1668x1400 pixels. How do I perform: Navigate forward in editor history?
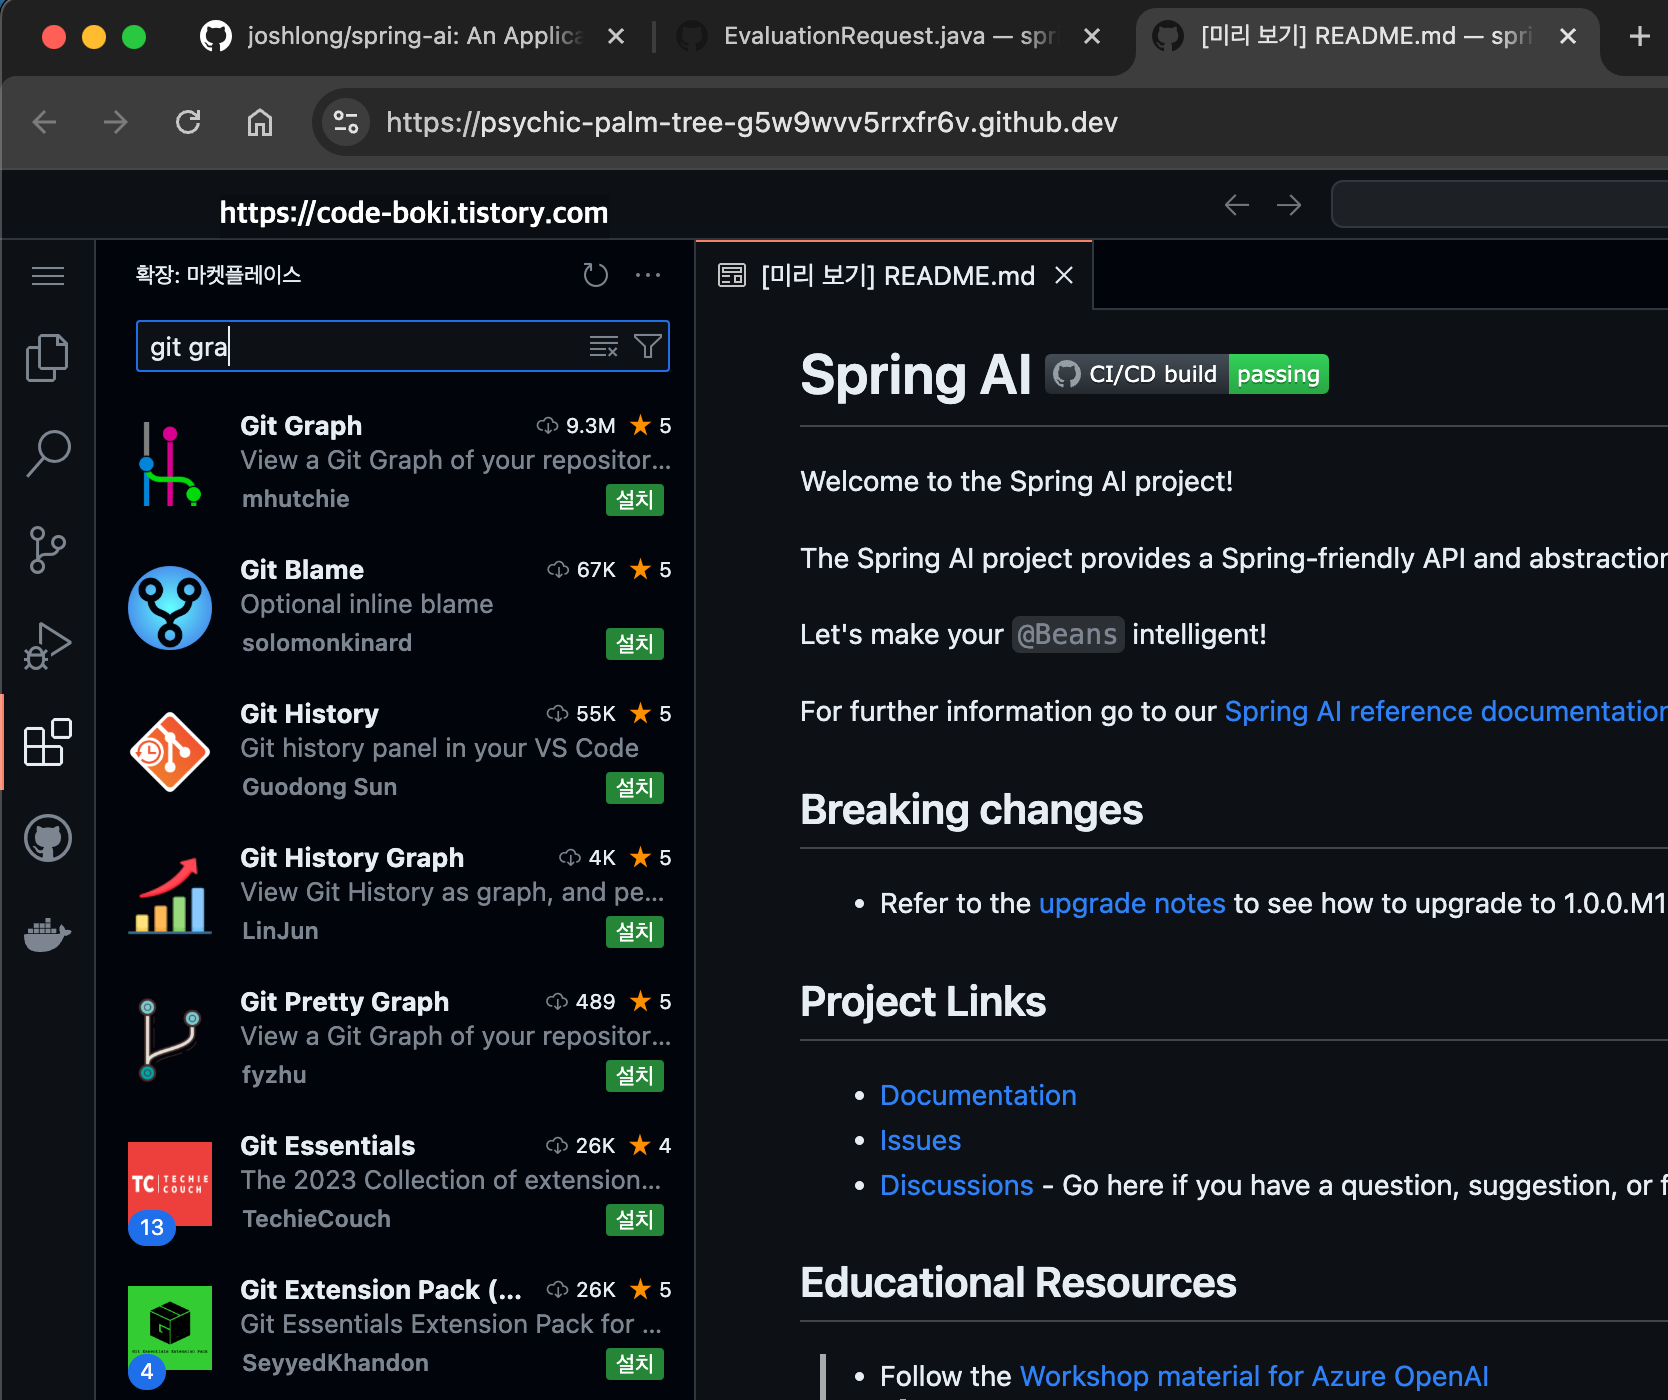point(1289,205)
